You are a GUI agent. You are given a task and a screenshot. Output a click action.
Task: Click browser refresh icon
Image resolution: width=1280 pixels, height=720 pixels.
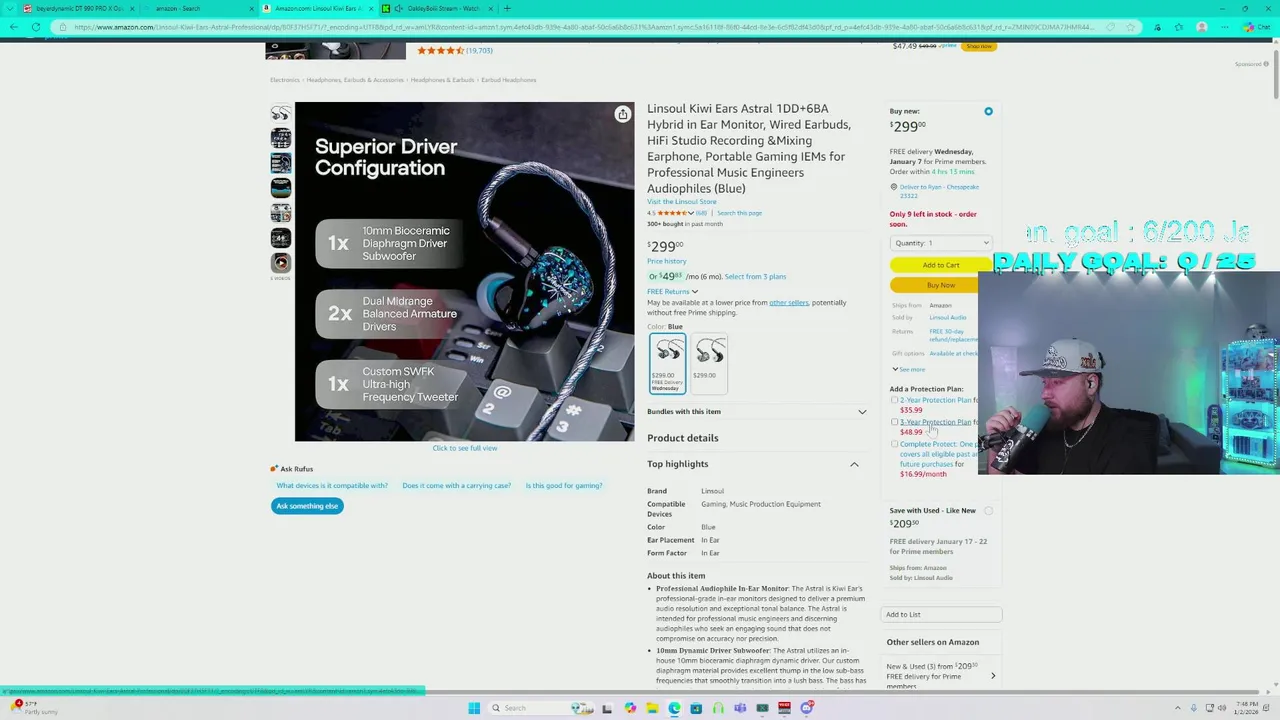click(x=36, y=27)
